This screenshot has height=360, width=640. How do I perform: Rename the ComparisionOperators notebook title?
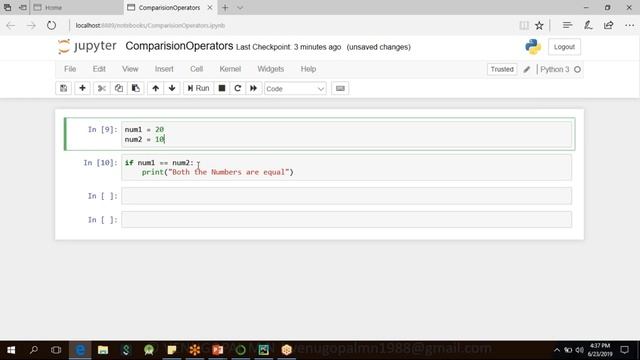[x=179, y=46]
